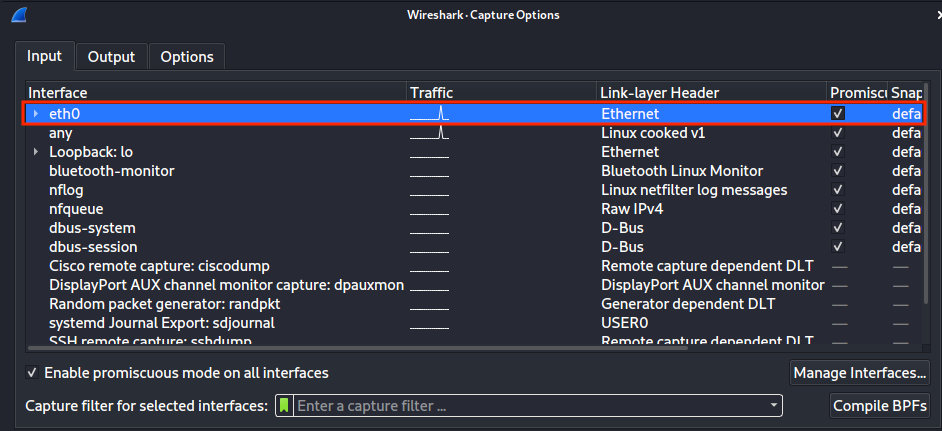
Task: Select the dbus-system interface
Action: tap(92, 228)
